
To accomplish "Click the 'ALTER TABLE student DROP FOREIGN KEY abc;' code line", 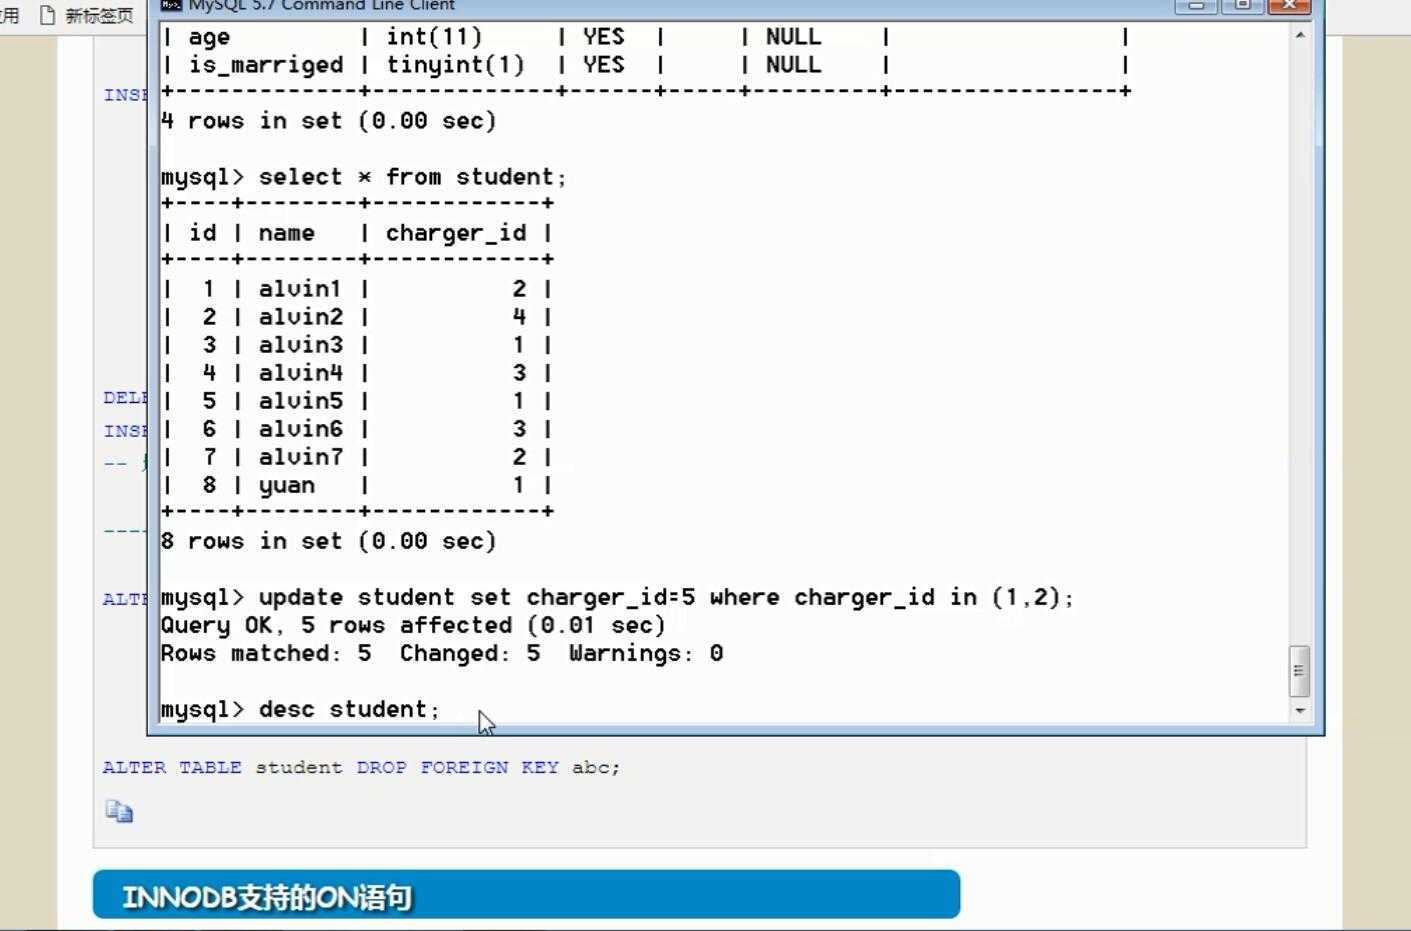I will coord(361,767).
